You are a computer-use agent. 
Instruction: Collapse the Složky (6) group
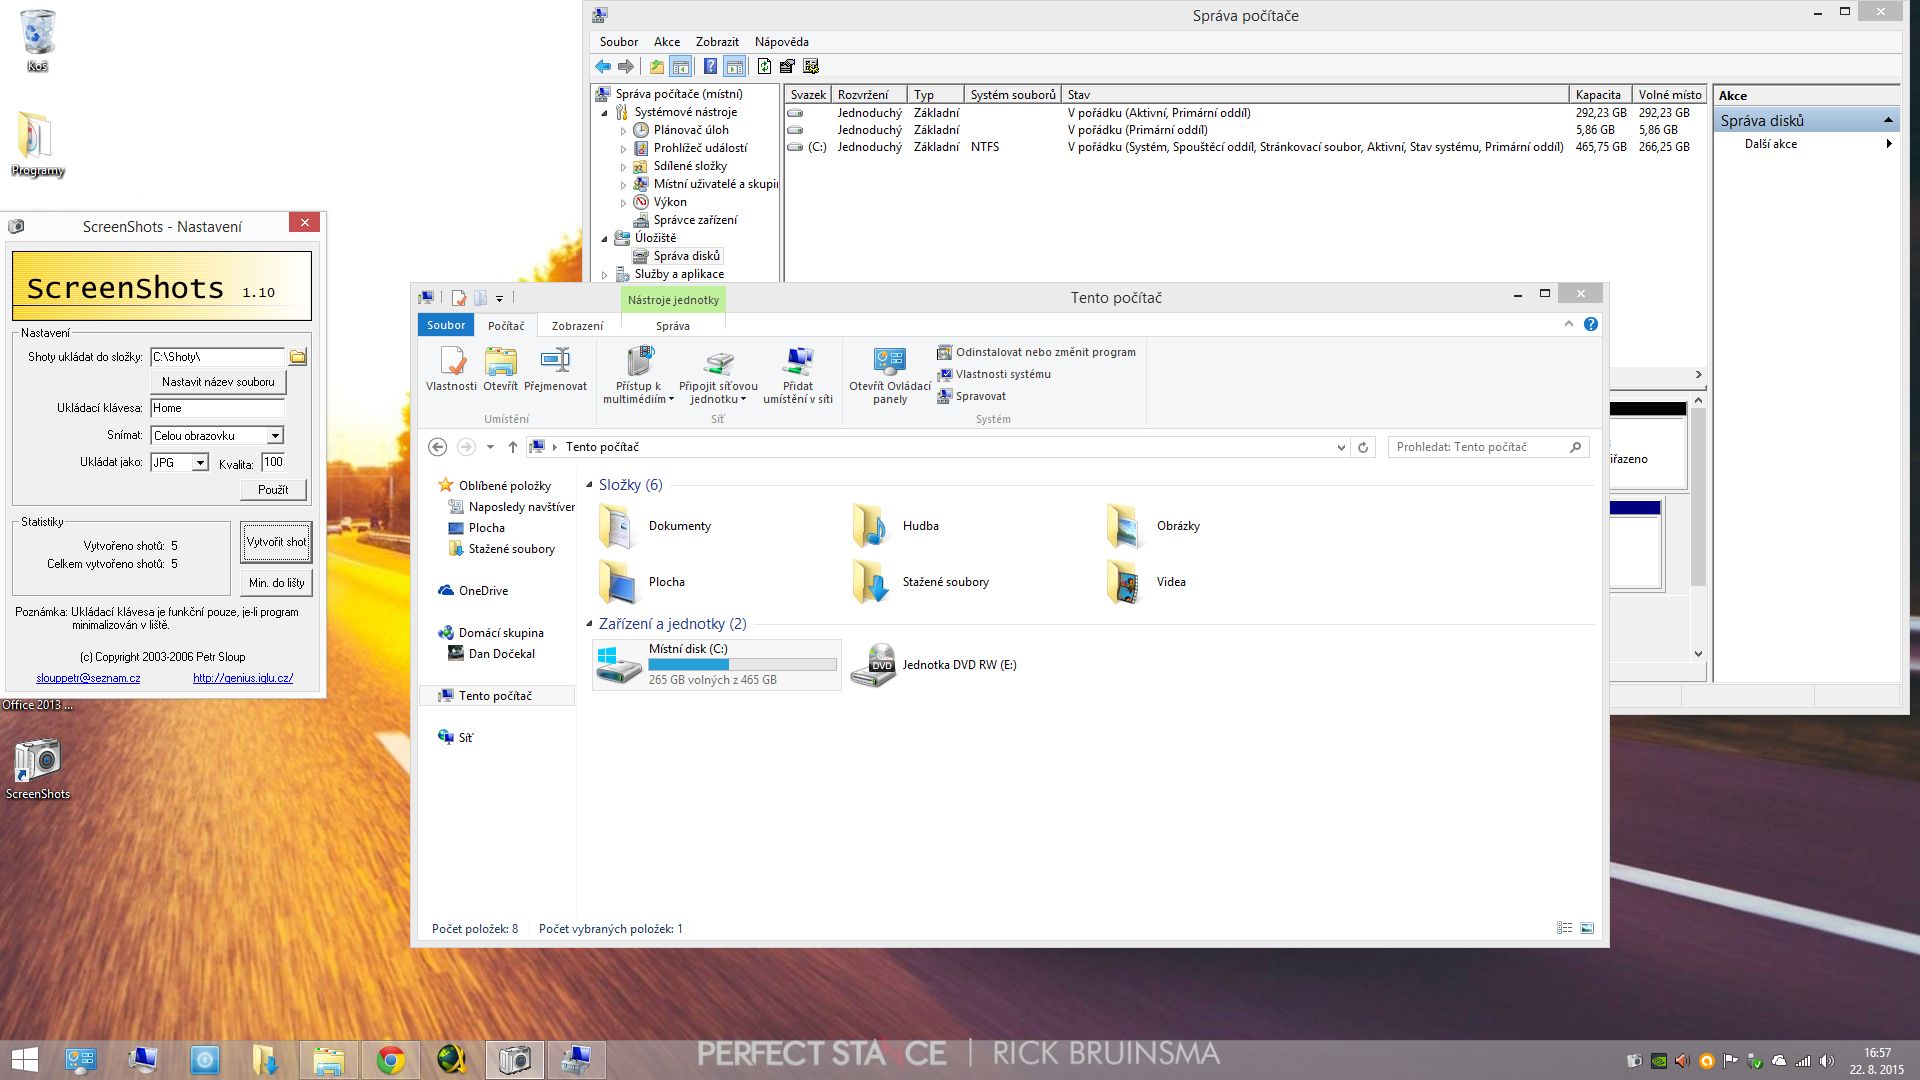pos(589,485)
